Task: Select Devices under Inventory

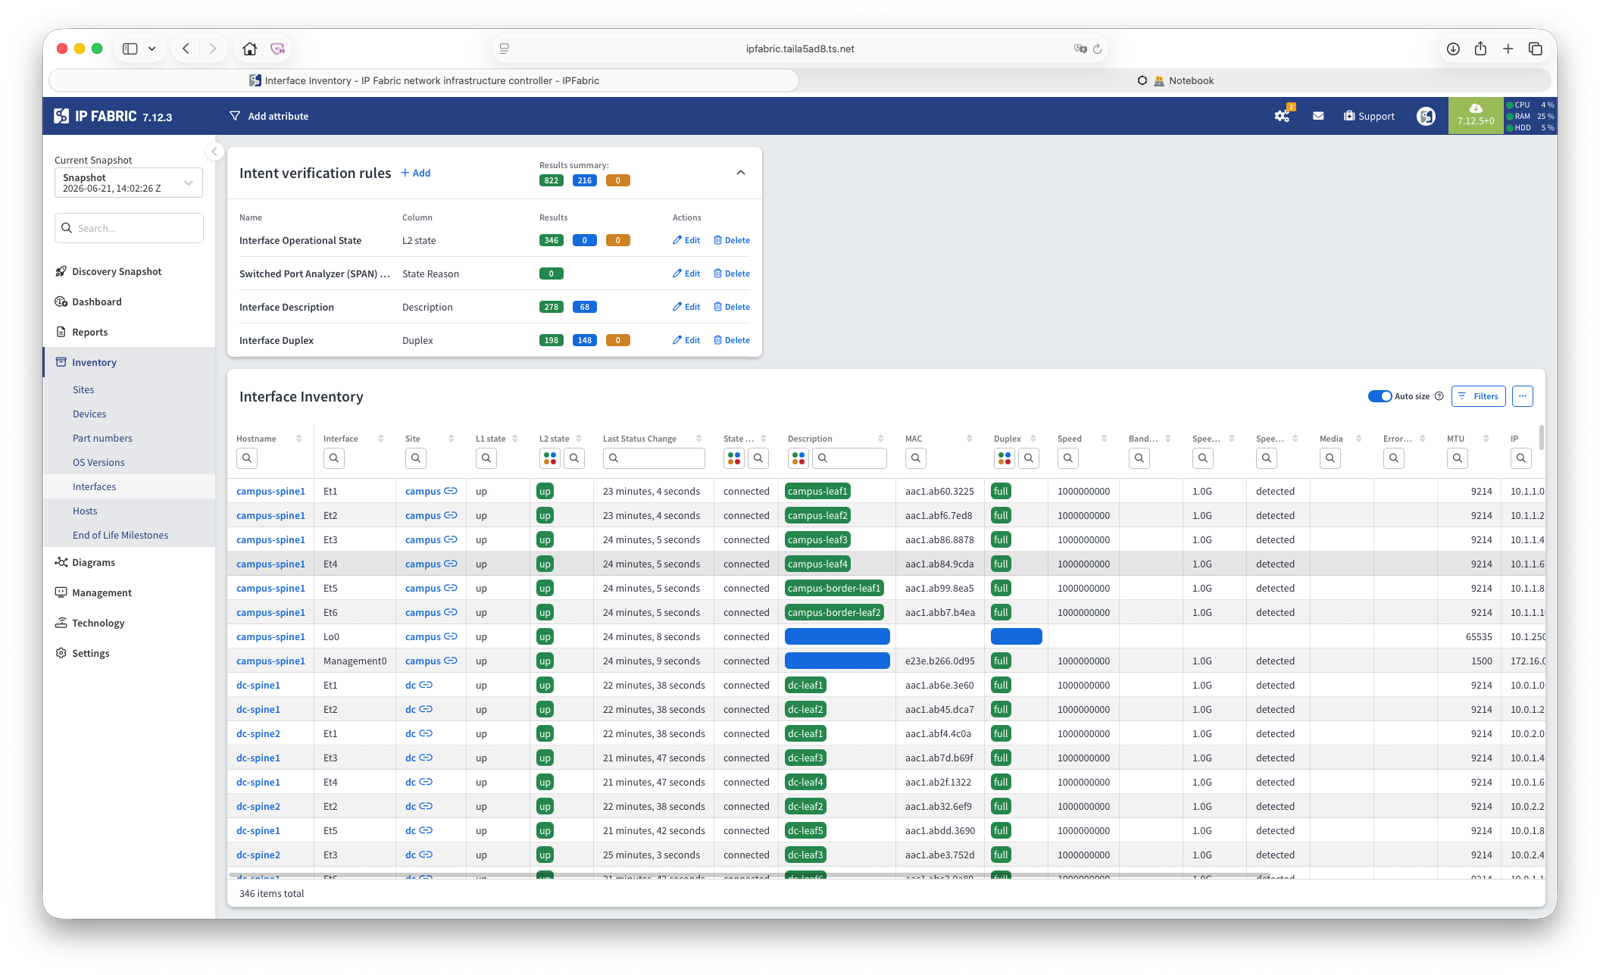Action: tap(89, 414)
